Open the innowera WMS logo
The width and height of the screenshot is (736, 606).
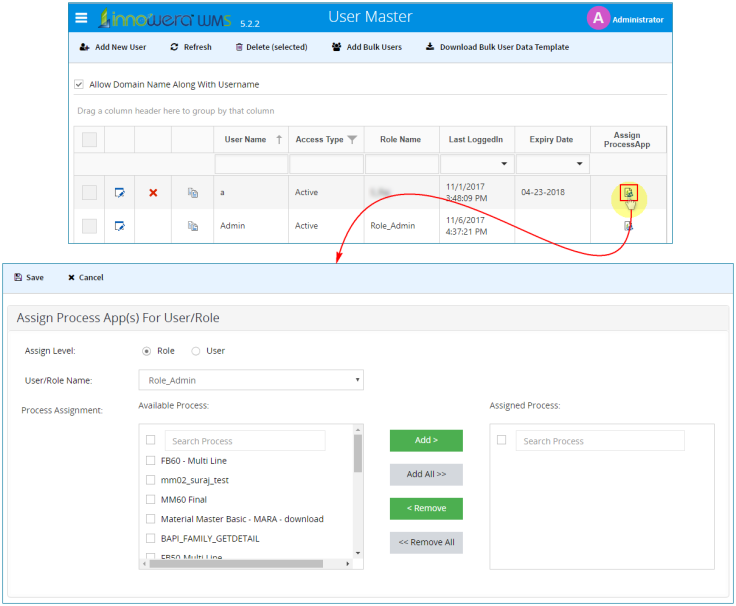165,18
